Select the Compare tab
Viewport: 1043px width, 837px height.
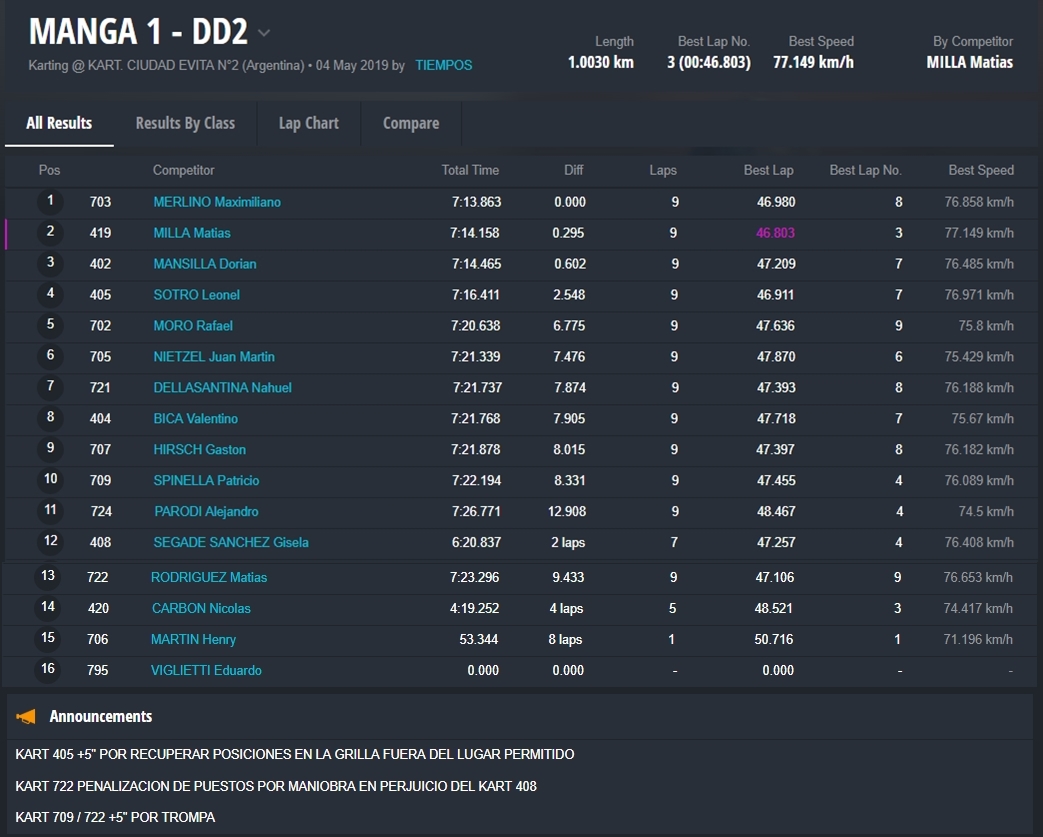coord(410,123)
